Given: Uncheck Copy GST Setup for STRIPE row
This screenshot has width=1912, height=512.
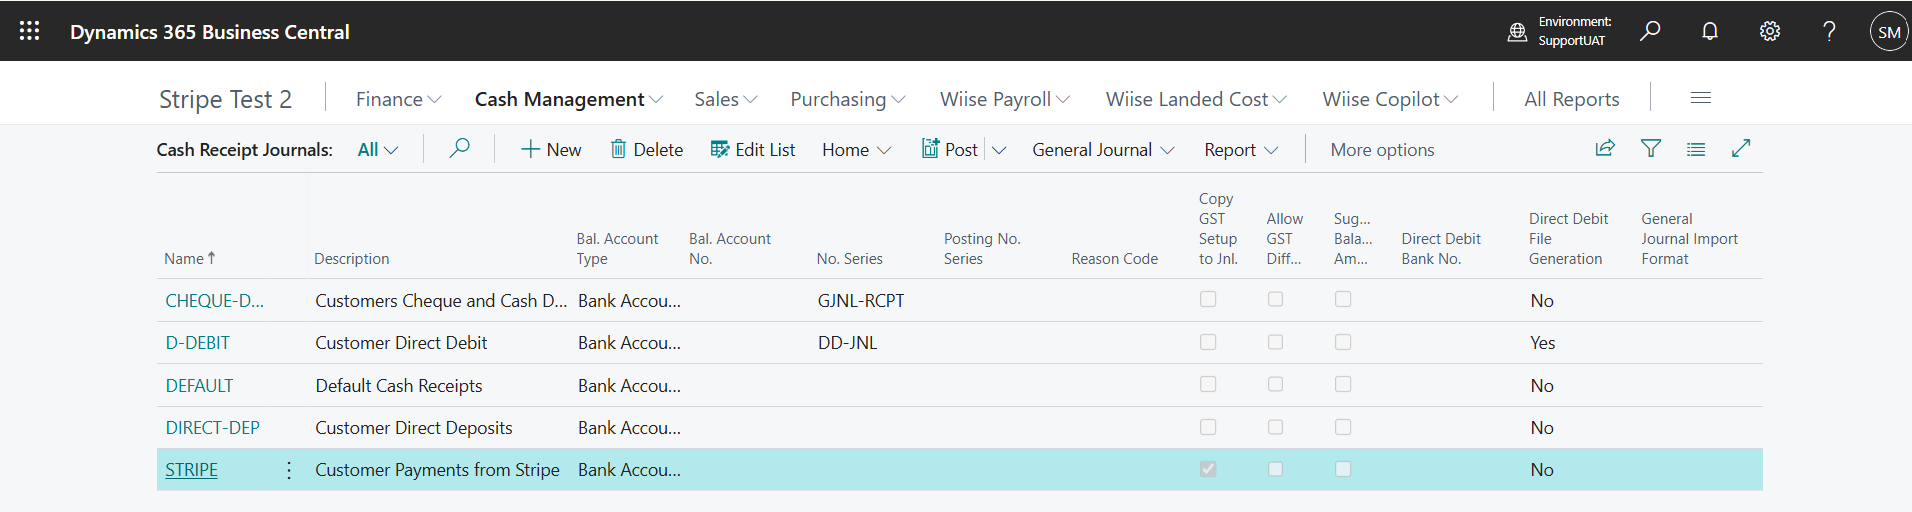Looking at the screenshot, I should click(x=1208, y=469).
